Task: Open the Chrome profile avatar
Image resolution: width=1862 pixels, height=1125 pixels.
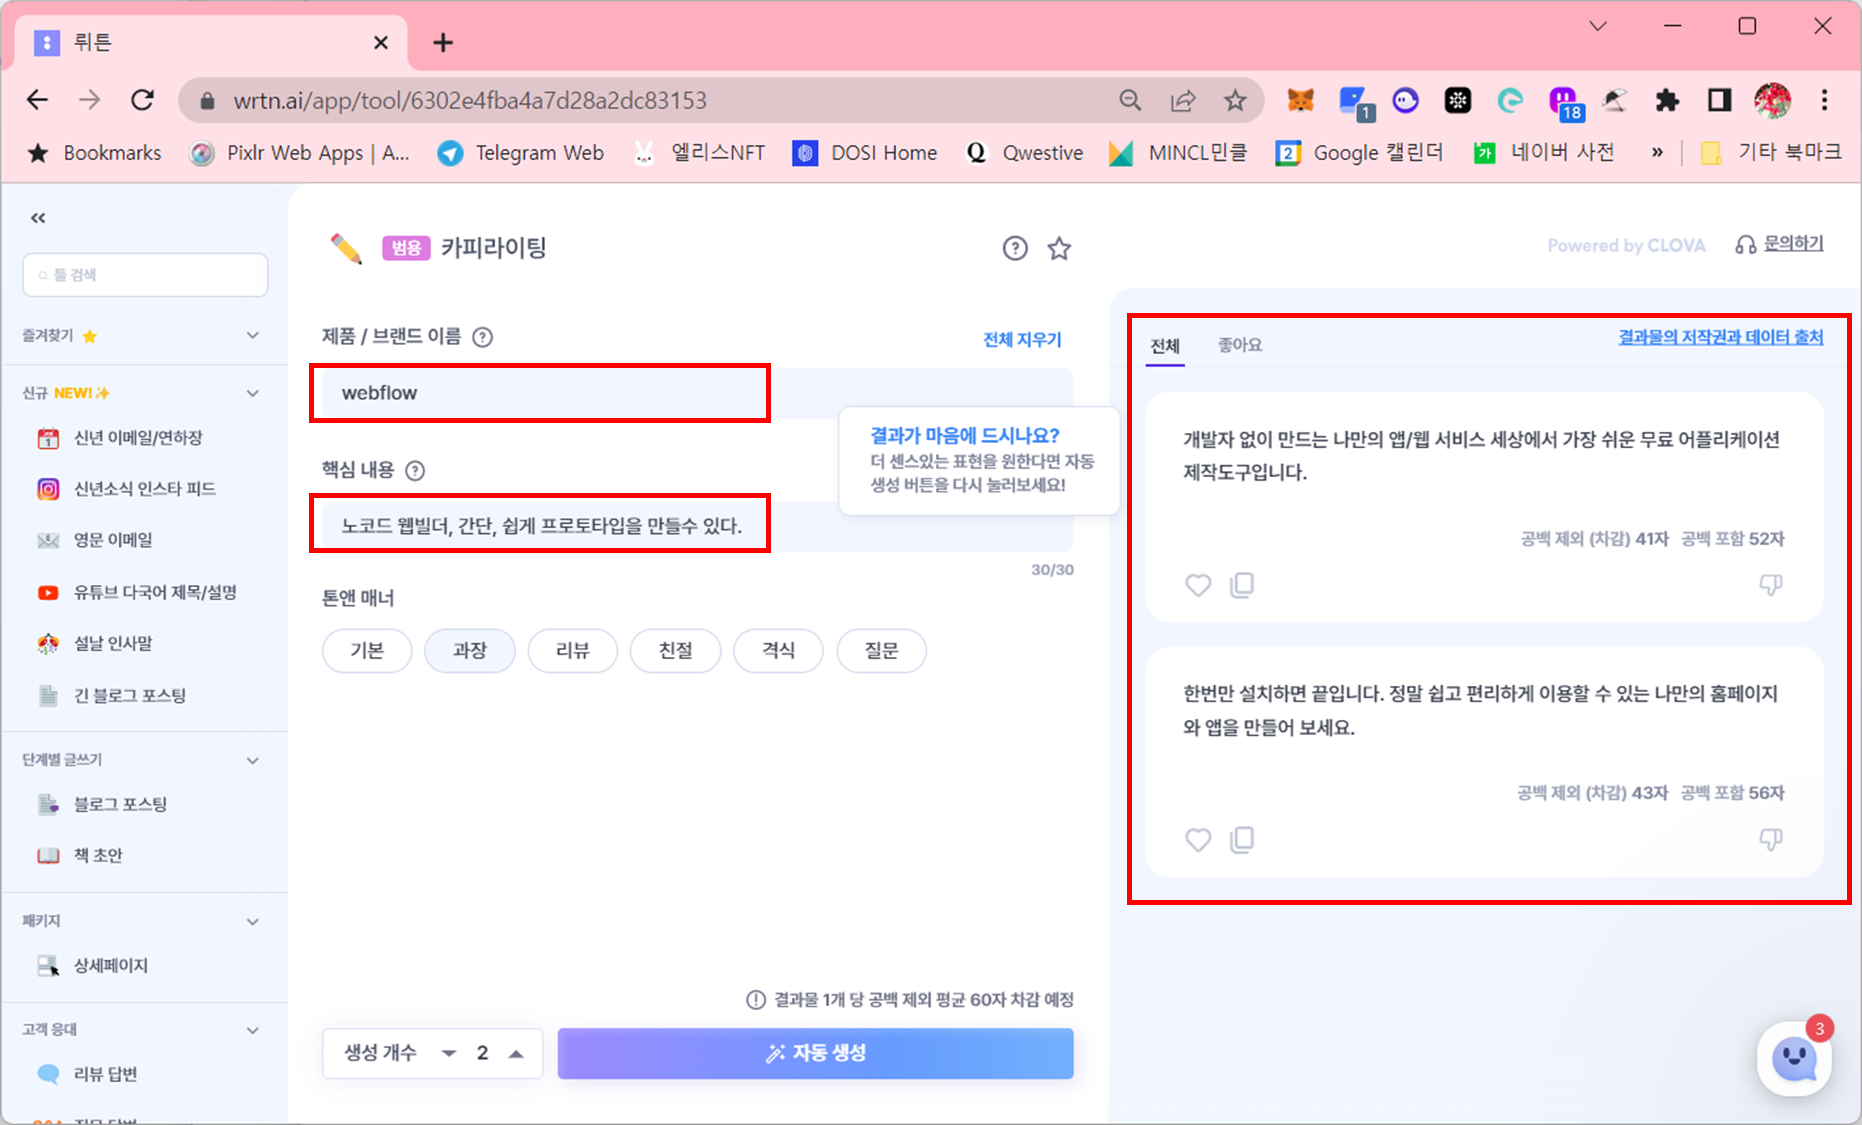Action: click(1772, 100)
